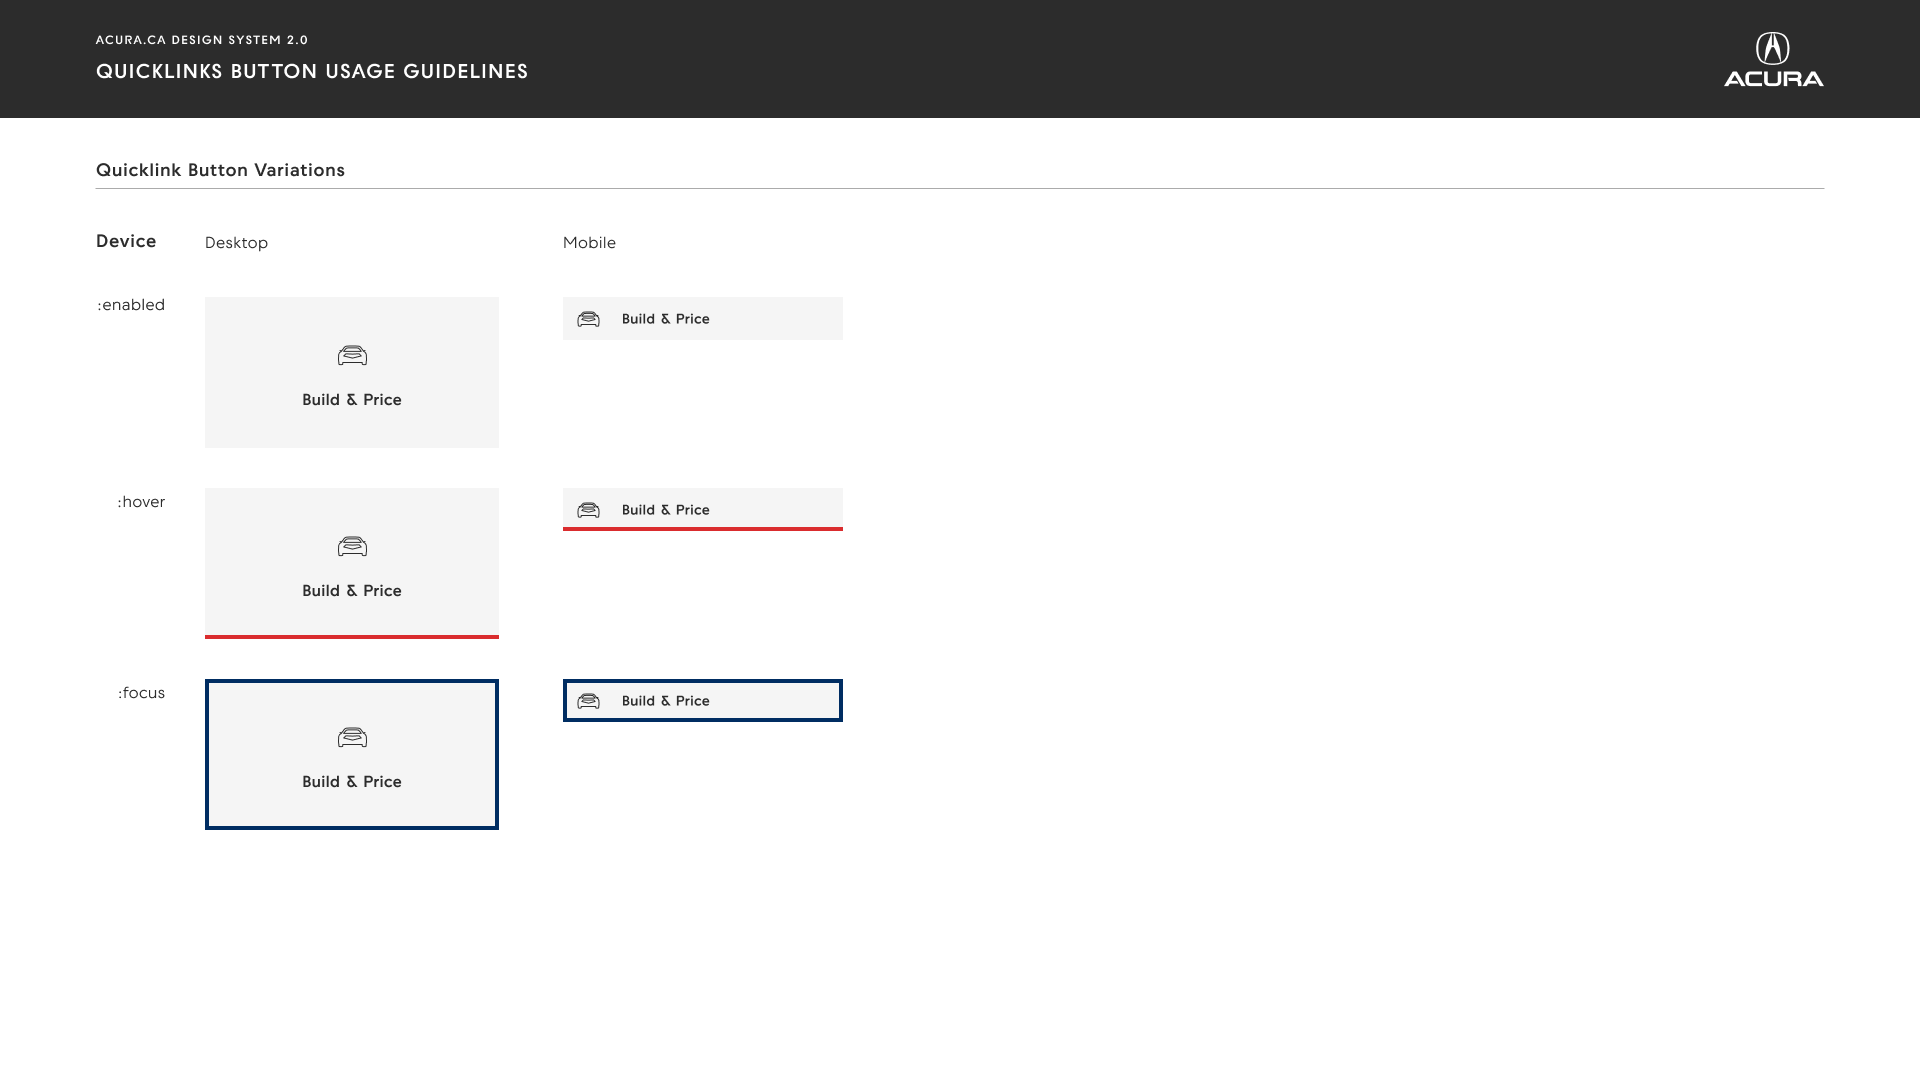The width and height of the screenshot is (1920, 1080).
Task: Tap Build & Price text in mobile hover button
Action: point(666,510)
